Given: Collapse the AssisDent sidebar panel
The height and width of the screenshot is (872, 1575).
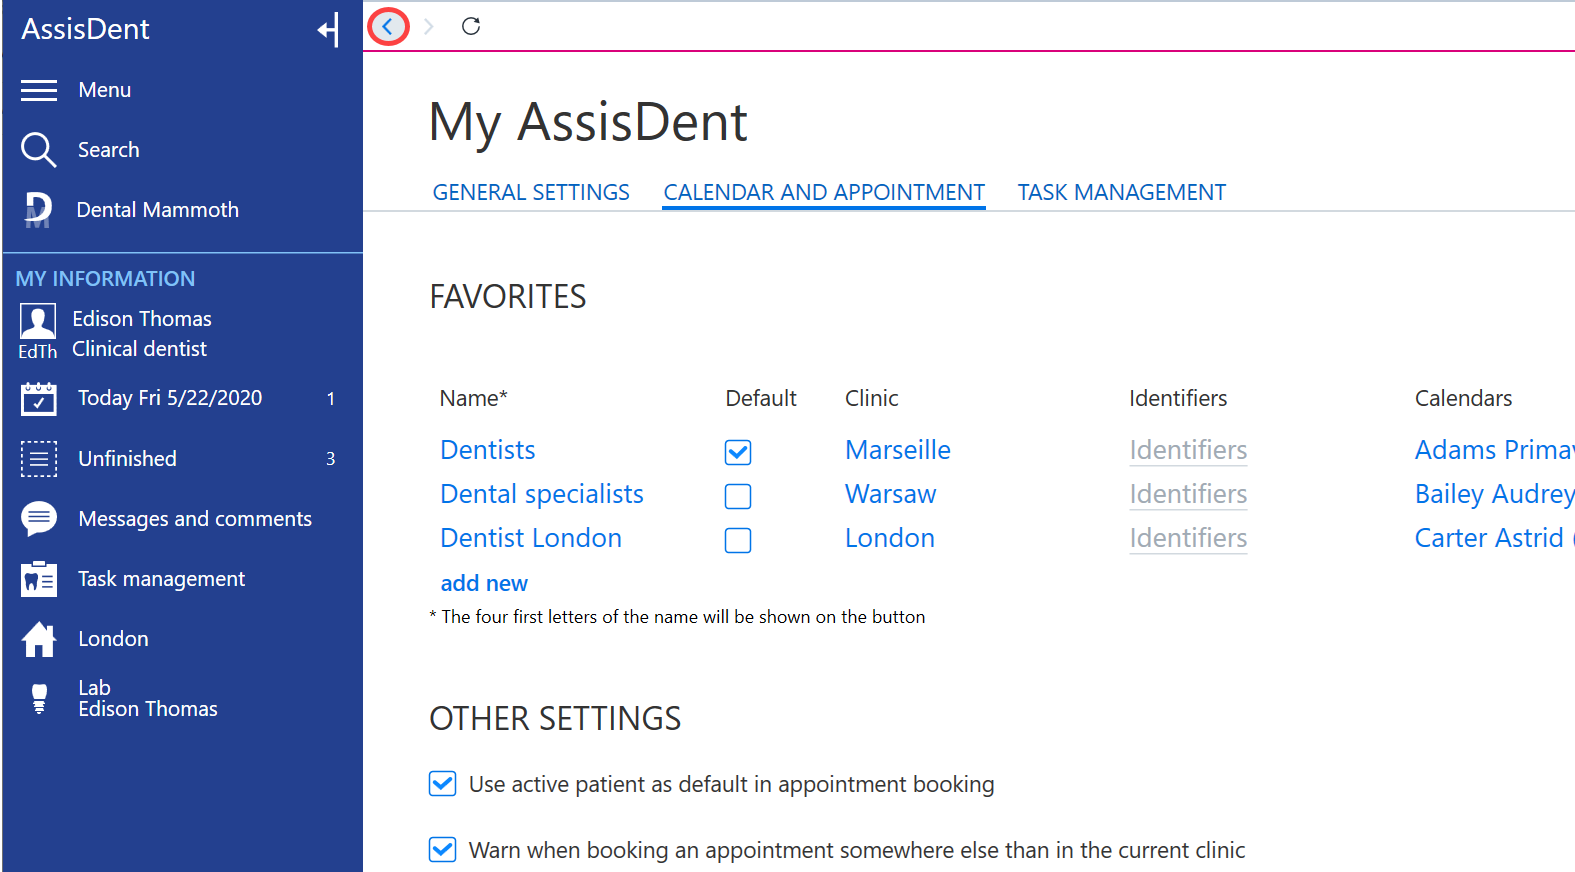Looking at the screenshot, I should pyautogui.click(x=328, y=30).
